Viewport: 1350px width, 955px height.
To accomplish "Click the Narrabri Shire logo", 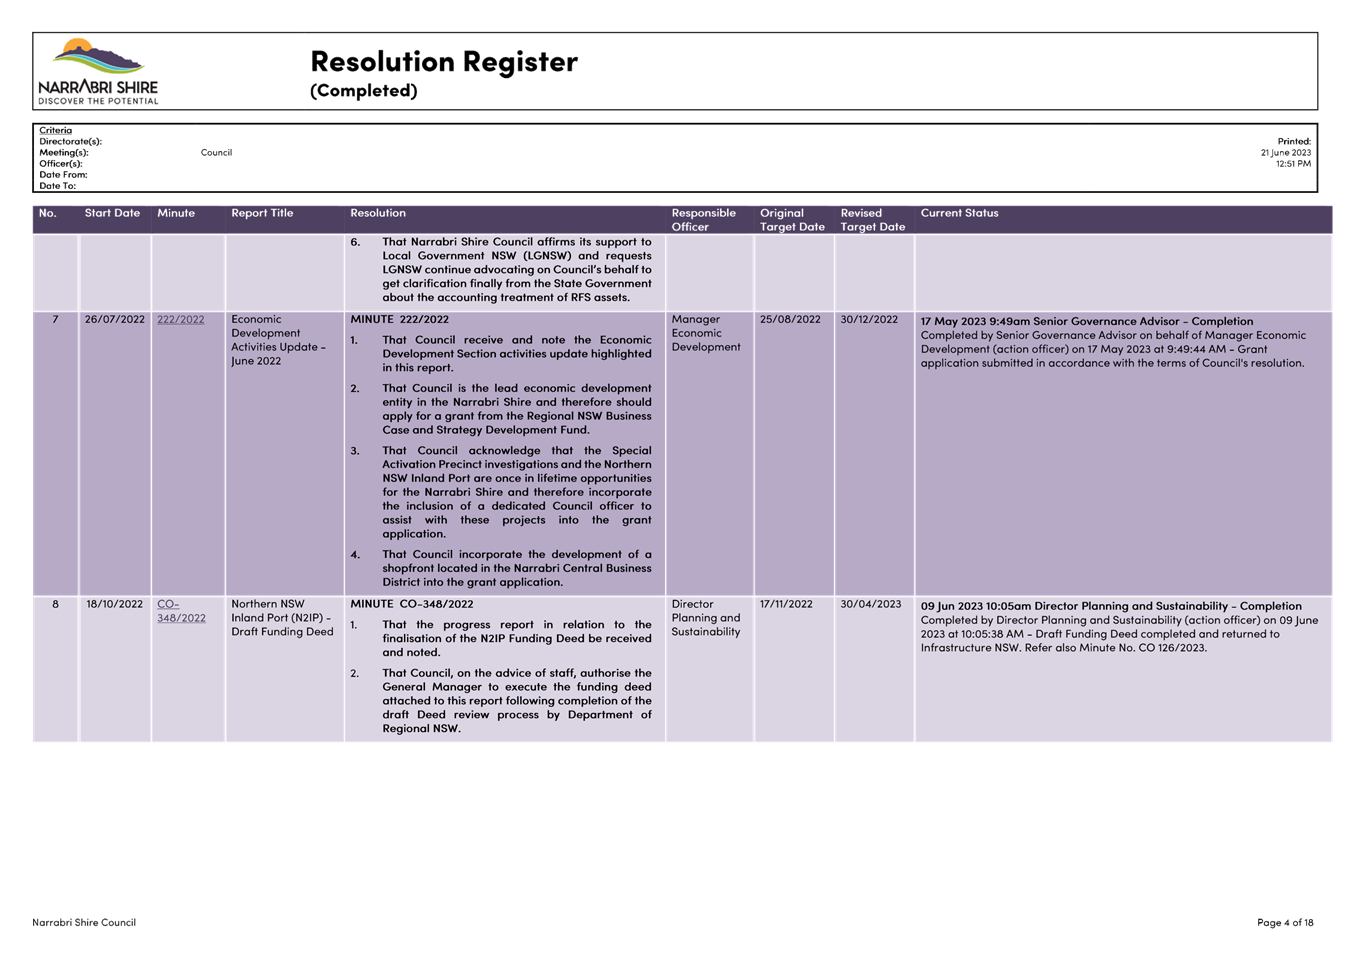I will coord(98,71).
